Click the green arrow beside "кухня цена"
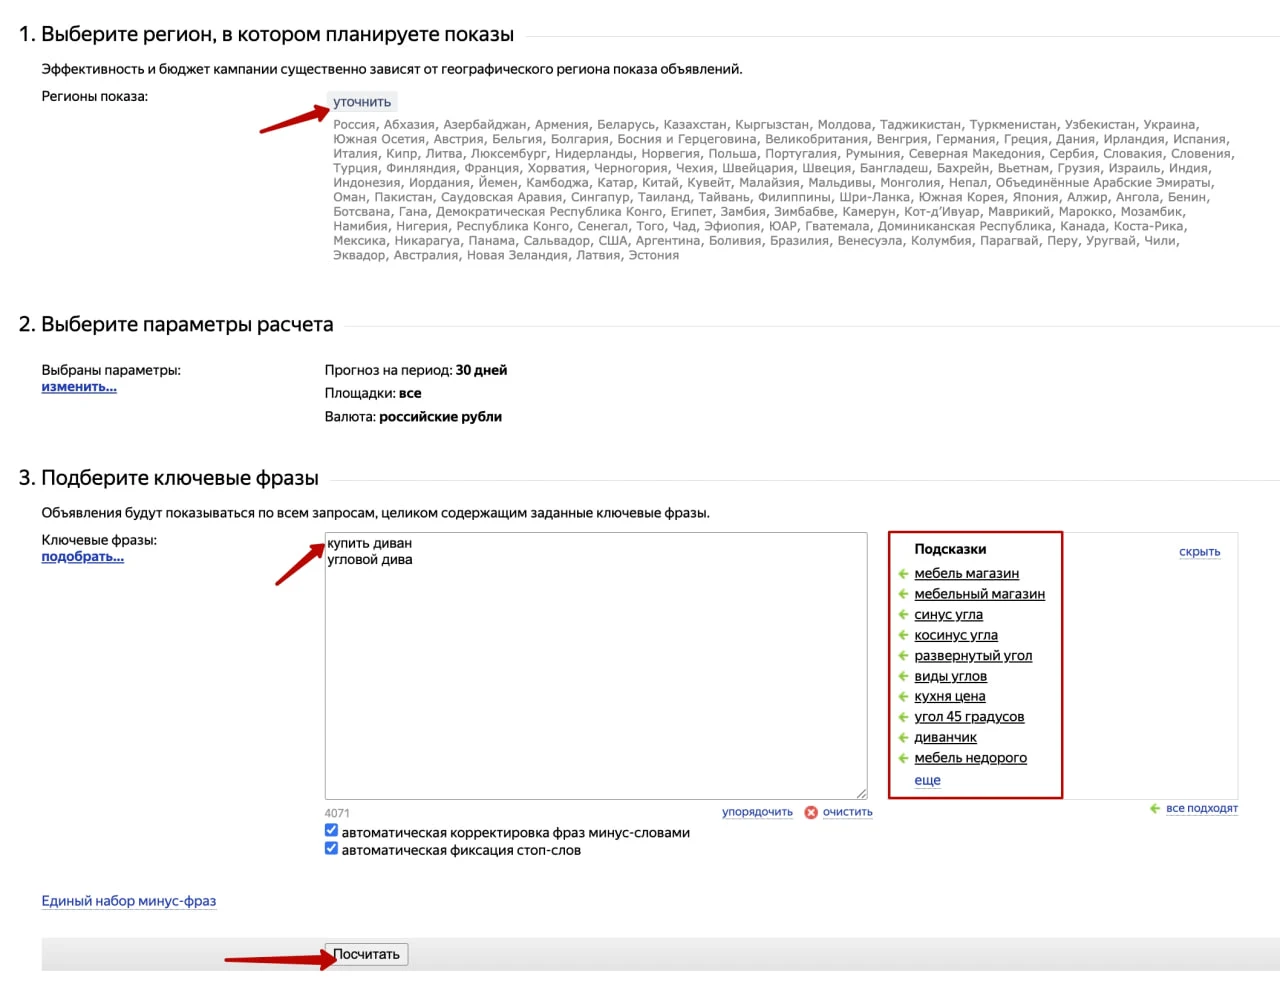 pyautogui.click(x=903, y=697)
